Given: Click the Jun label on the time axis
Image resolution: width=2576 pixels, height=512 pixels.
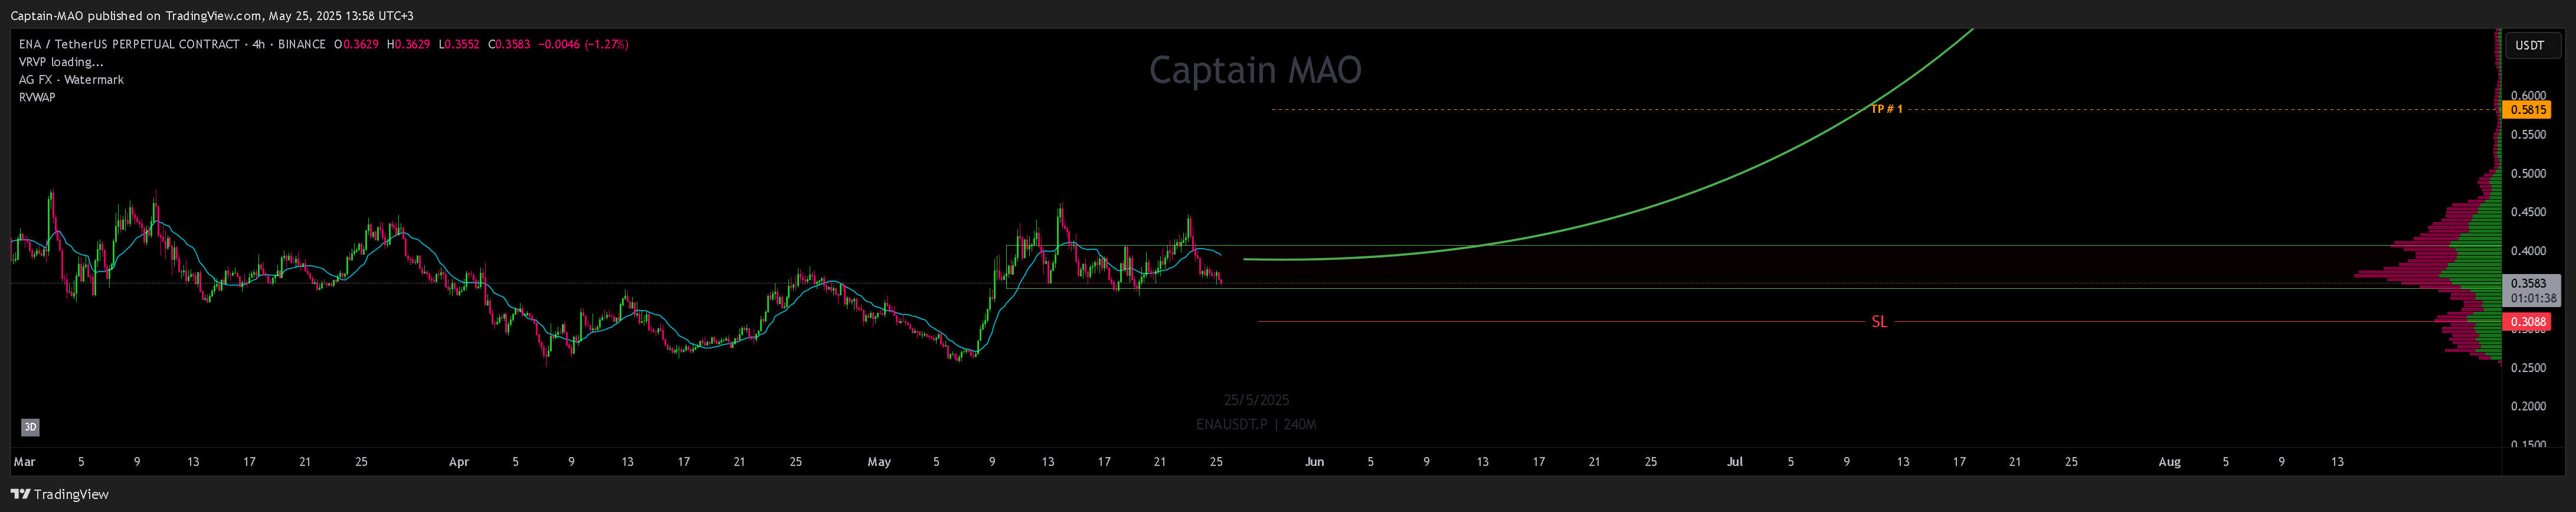Looking at the screenshot, I should click(1314, 462).
